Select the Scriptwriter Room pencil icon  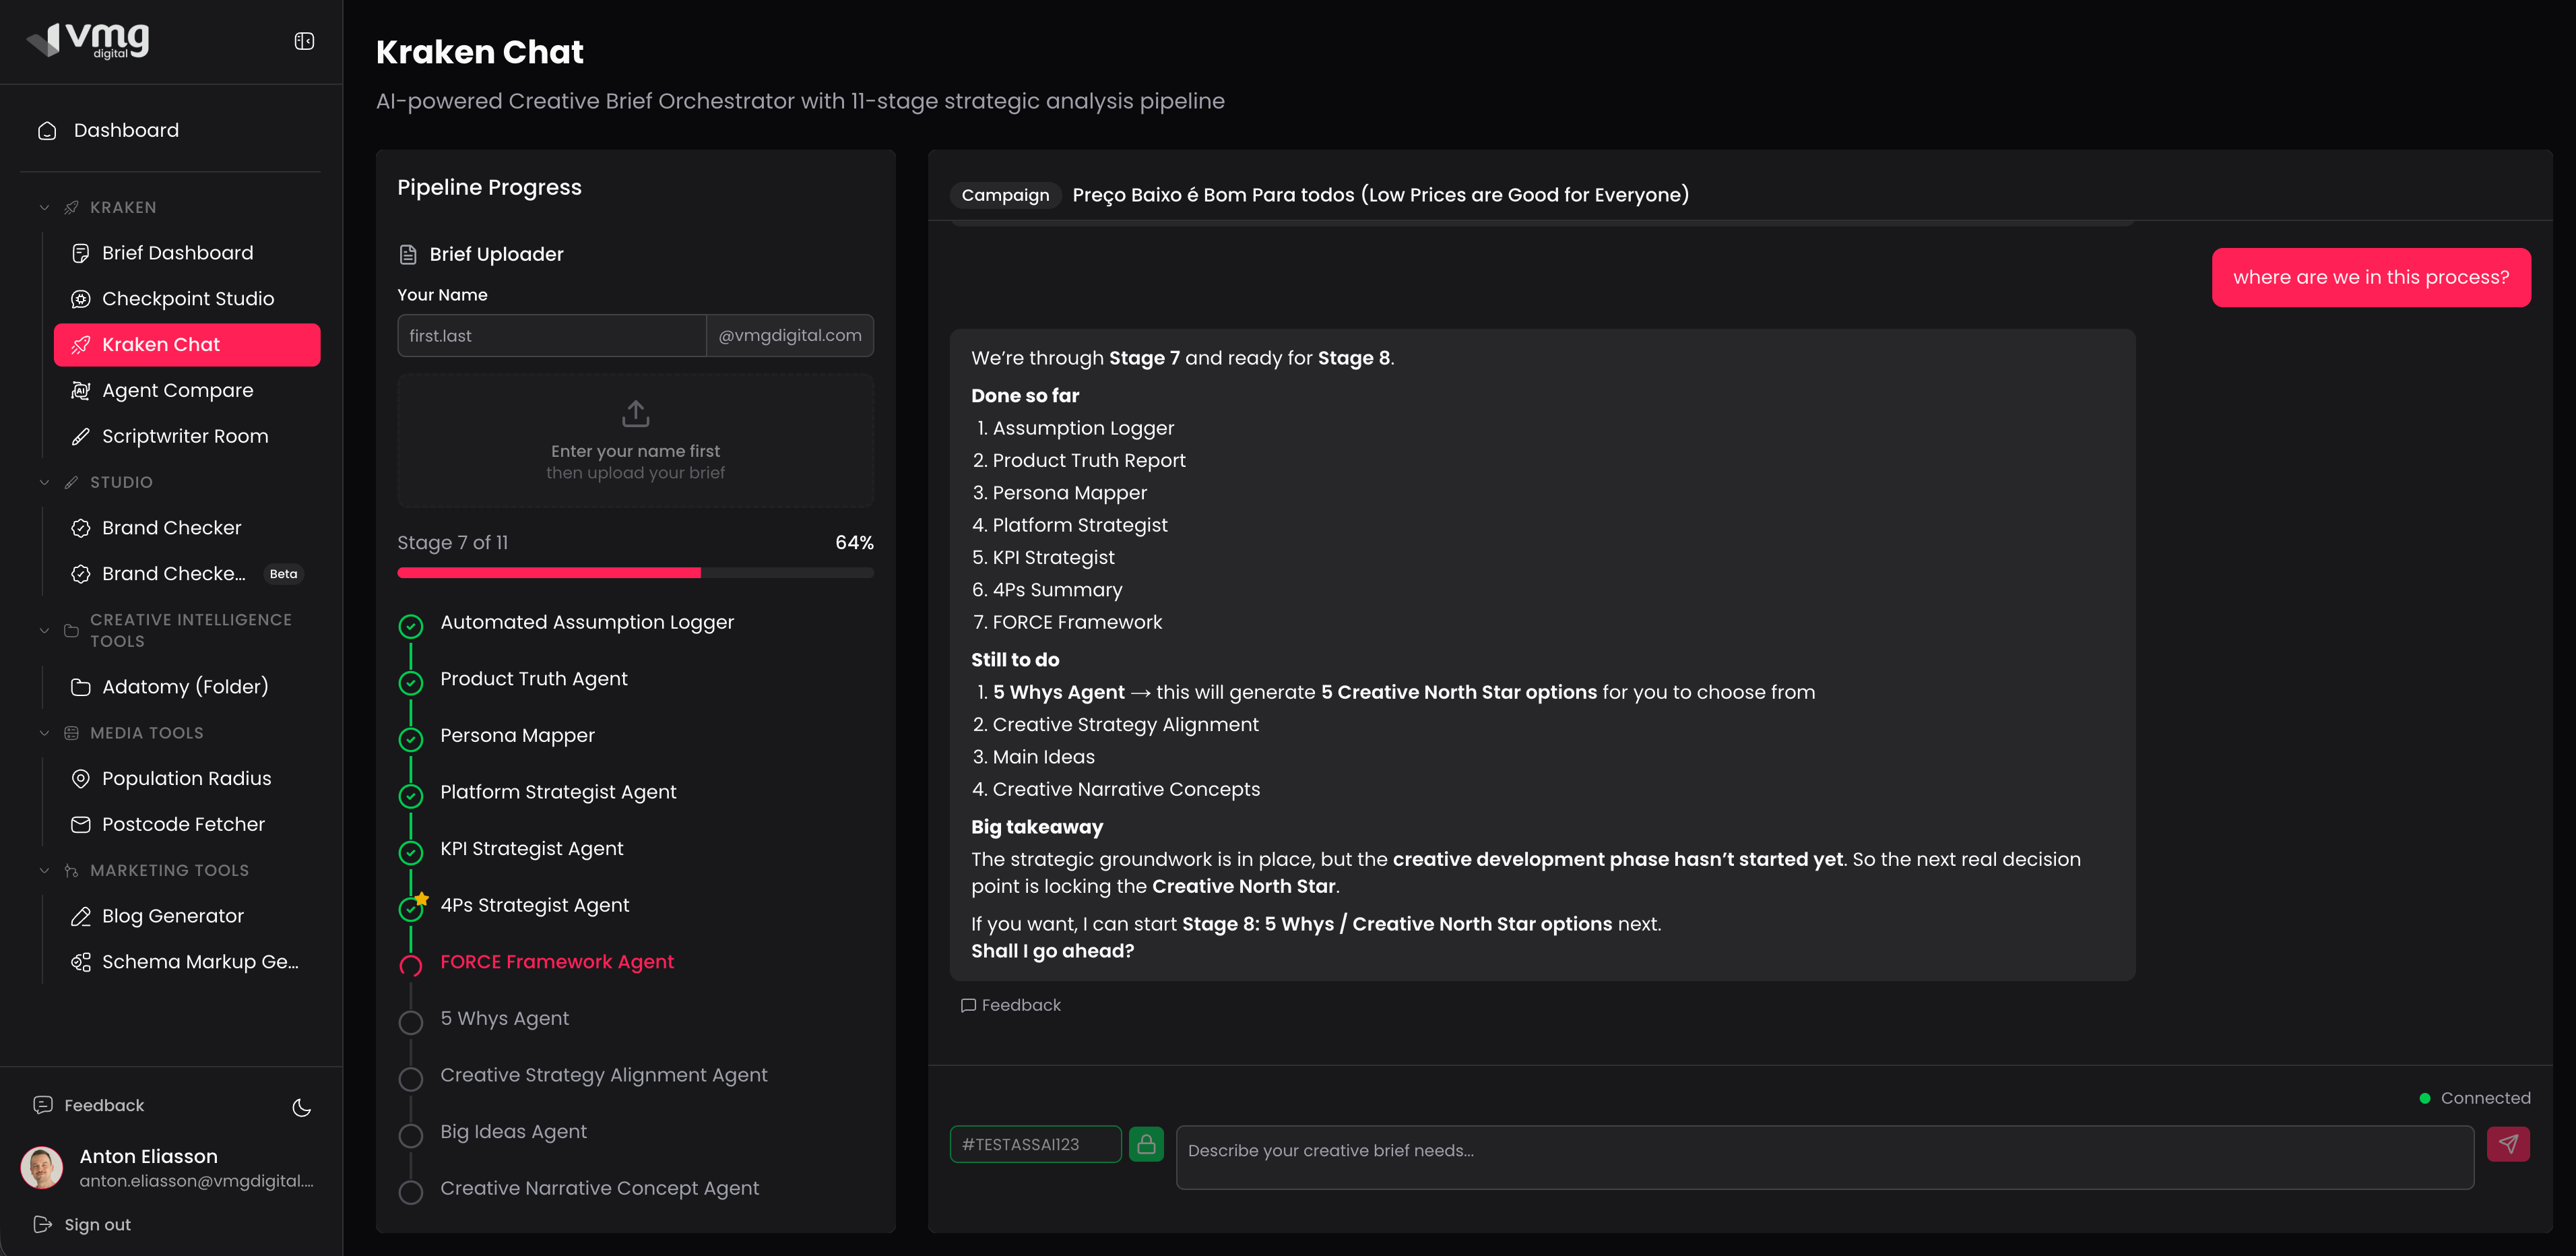pos(81,436)
